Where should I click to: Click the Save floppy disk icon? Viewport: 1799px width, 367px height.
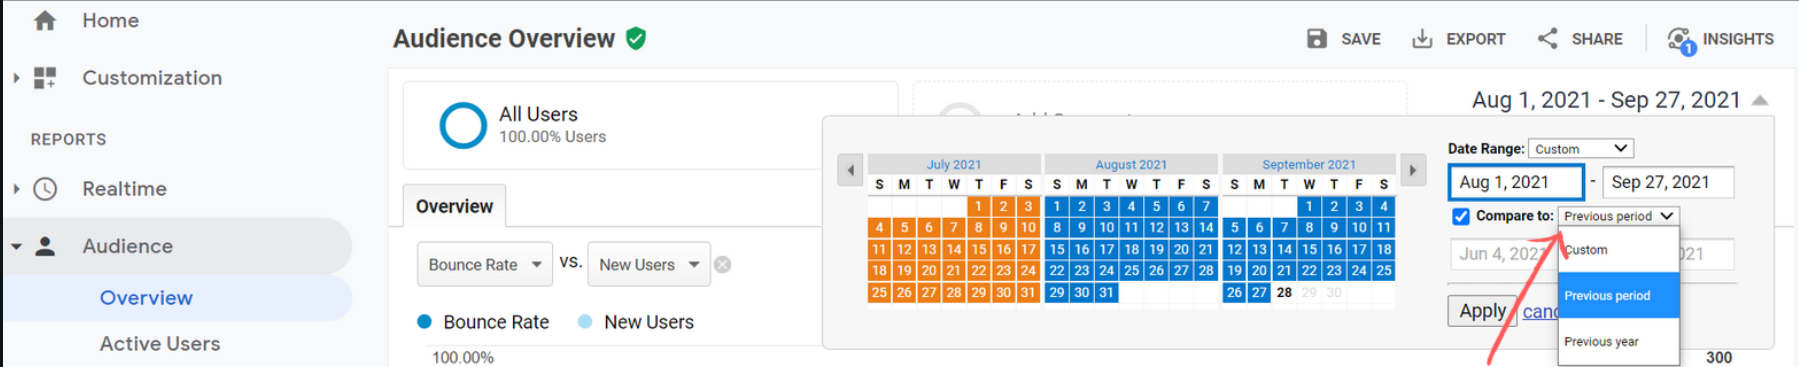(1317, 39)
